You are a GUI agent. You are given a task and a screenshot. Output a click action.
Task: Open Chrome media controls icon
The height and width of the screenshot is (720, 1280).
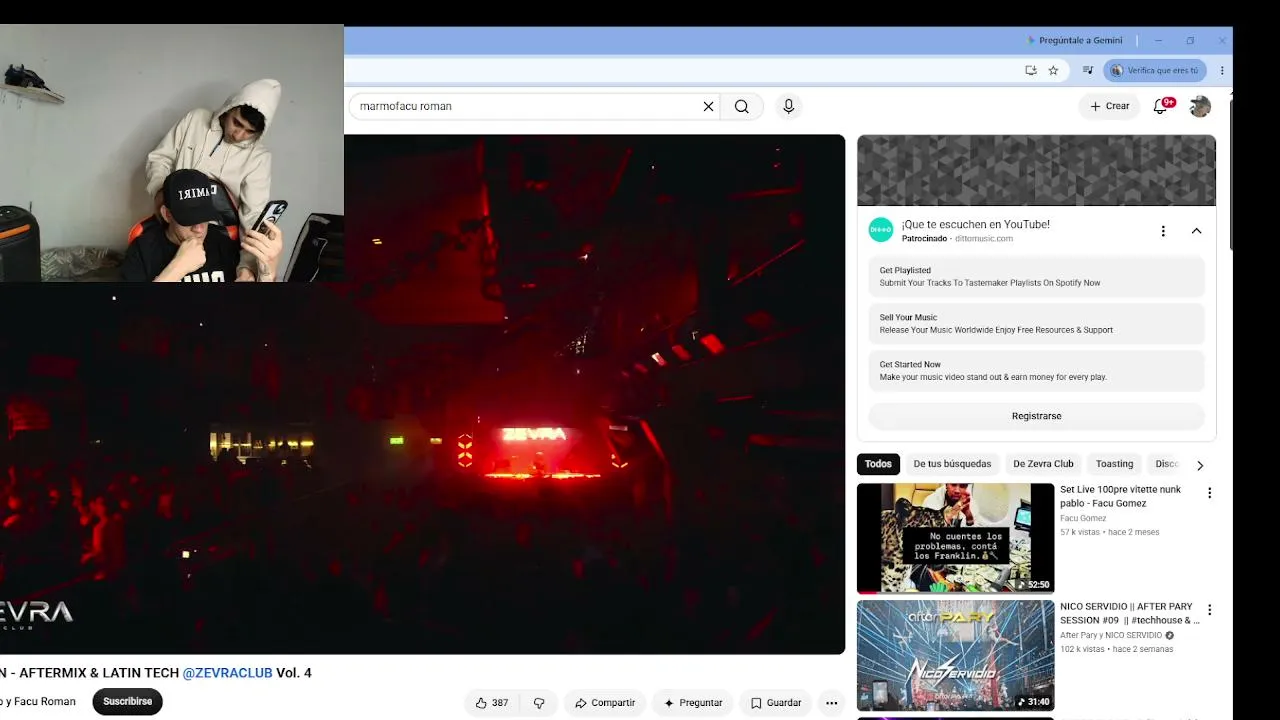(1088, 70)
